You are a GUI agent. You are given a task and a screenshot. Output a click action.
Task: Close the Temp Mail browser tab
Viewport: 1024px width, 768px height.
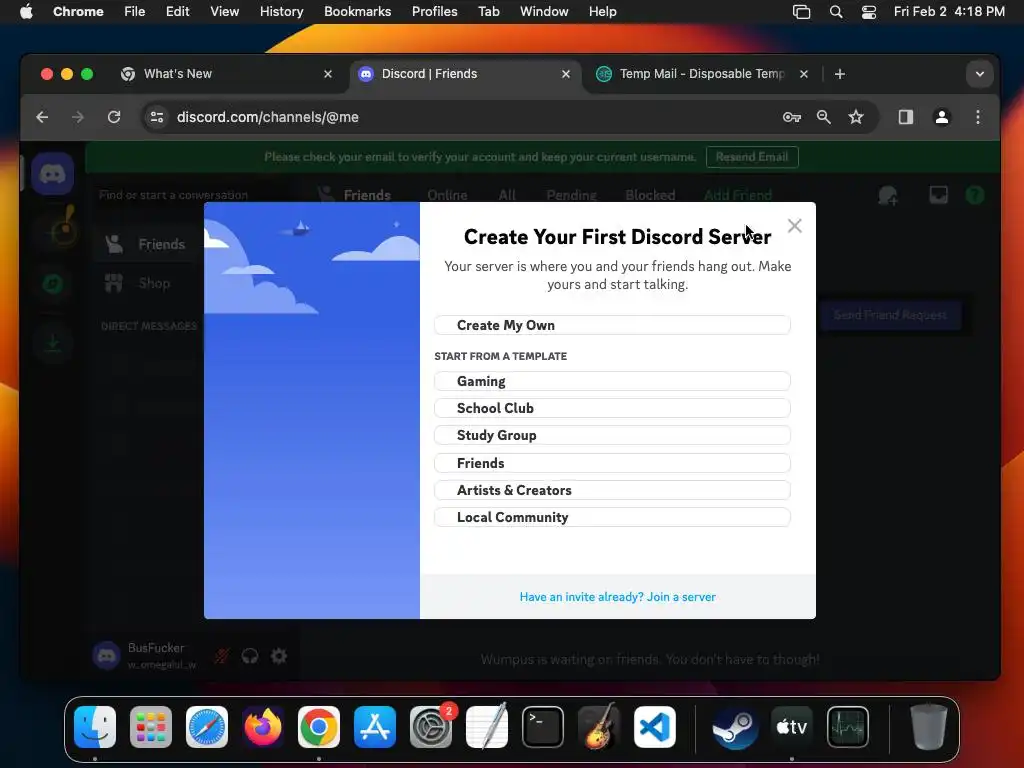pos(804,74)
